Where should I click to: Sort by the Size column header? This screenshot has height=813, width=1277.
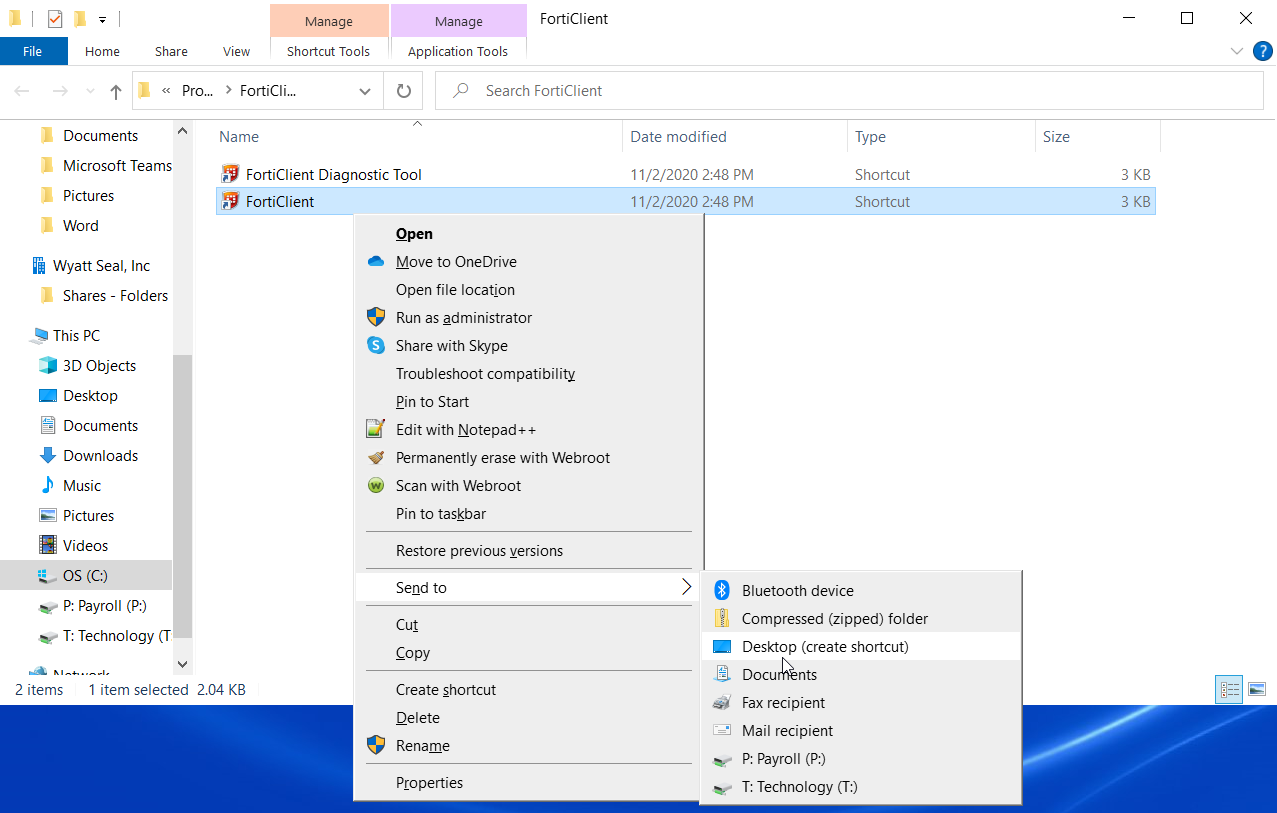click(1098, 137)
